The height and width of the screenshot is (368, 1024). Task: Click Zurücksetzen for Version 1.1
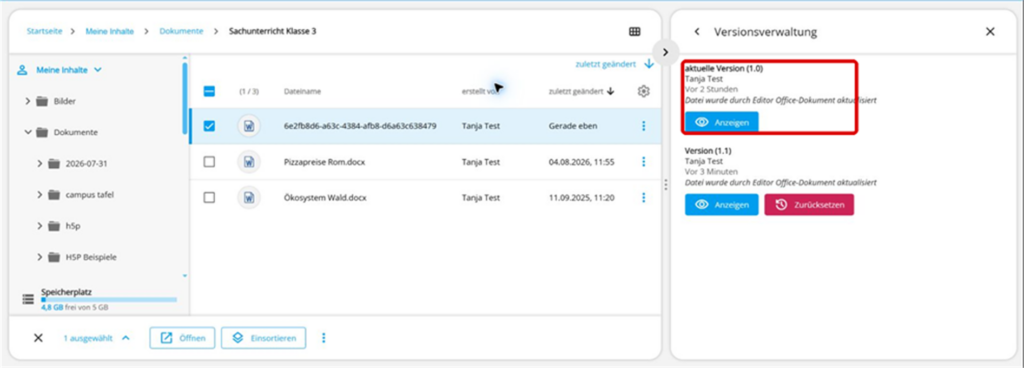click(809, 204)
